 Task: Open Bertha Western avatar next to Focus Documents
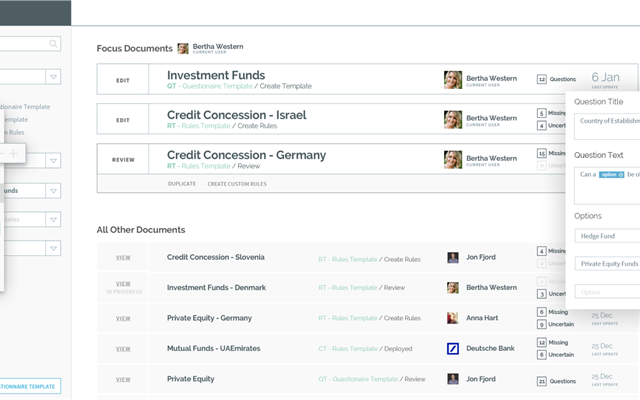183,49
